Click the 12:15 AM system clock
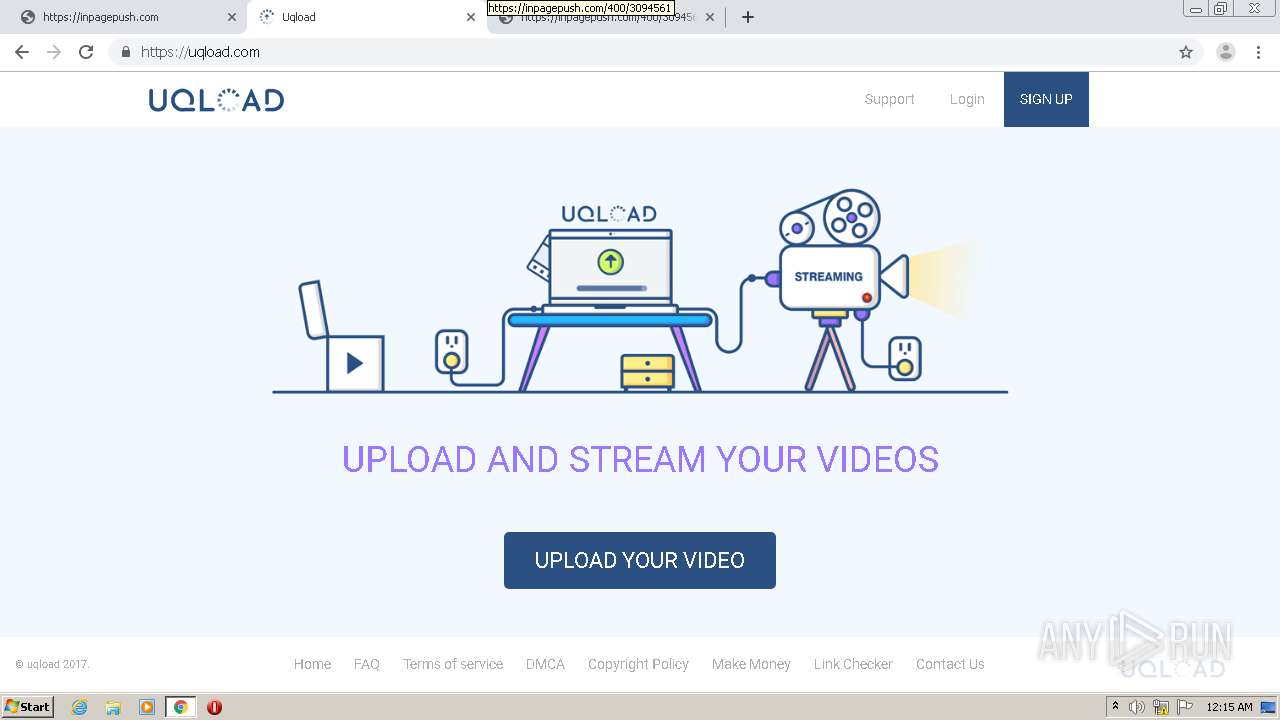The height and width of the screenshot is (720, 1280). [1229, 707]
